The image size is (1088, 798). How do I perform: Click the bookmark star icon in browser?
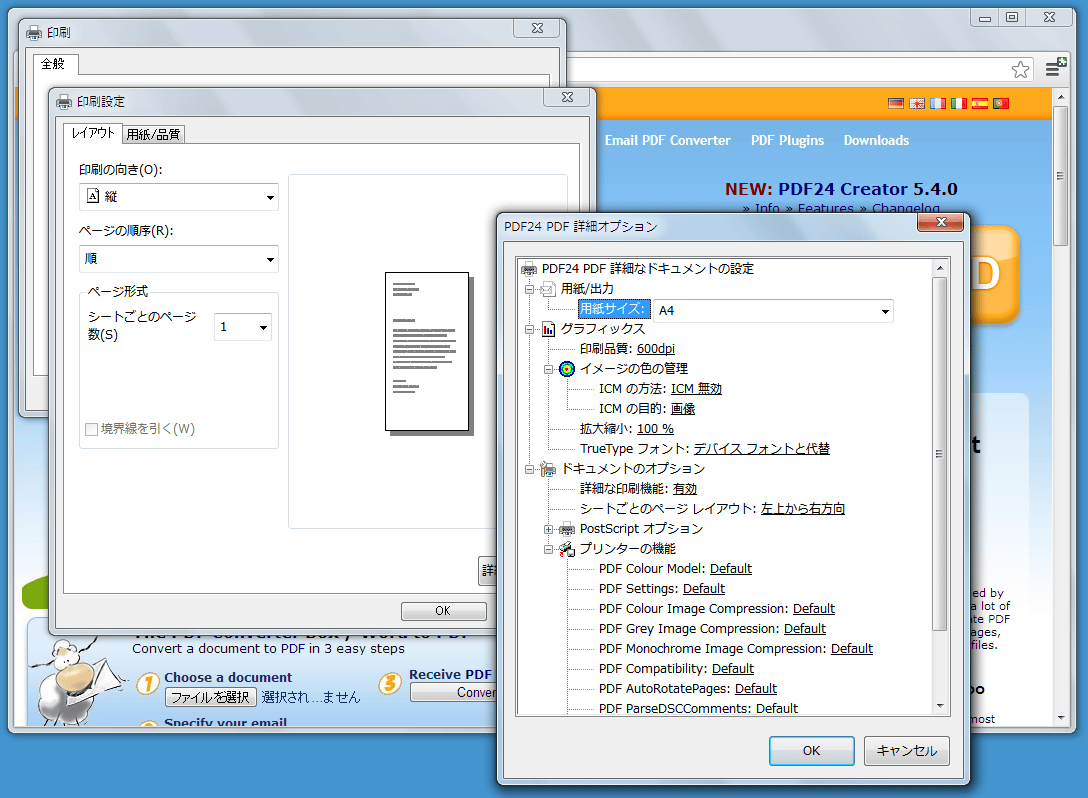[x=1020, y=69]
